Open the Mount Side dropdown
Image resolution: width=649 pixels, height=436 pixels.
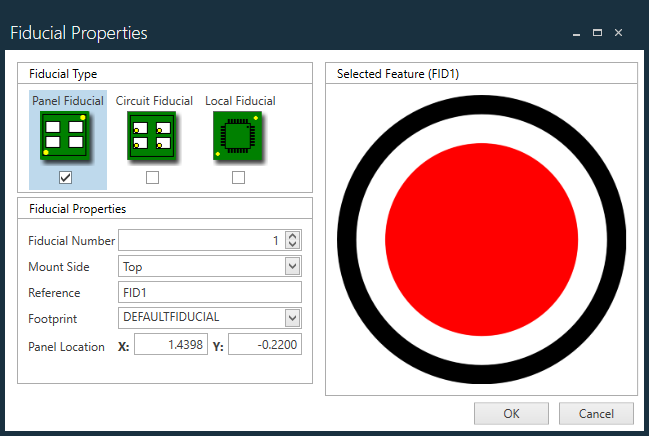click(292, 267)
